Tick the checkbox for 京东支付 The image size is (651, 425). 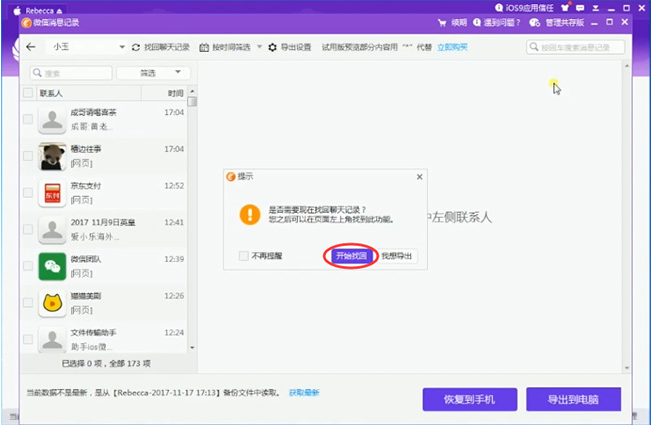28,193
